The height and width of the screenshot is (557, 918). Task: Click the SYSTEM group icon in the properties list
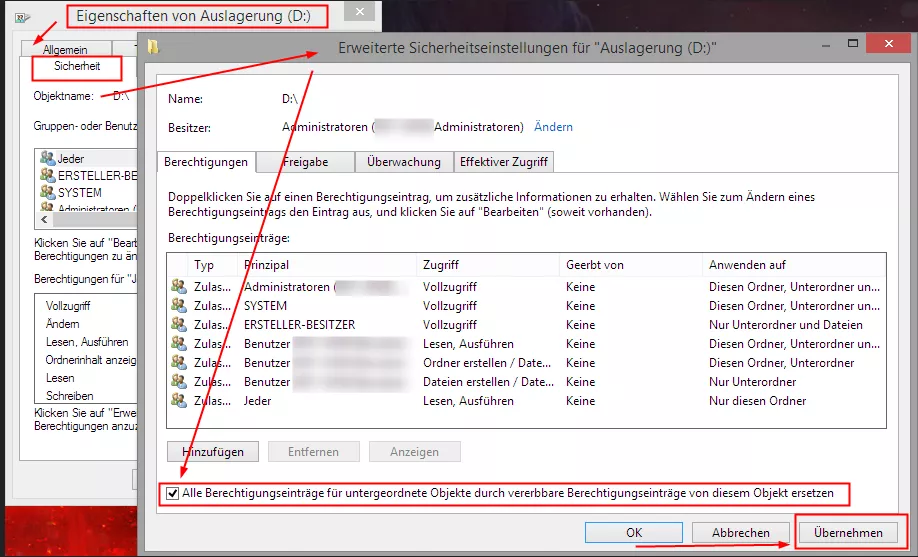[x=47, y=192]
